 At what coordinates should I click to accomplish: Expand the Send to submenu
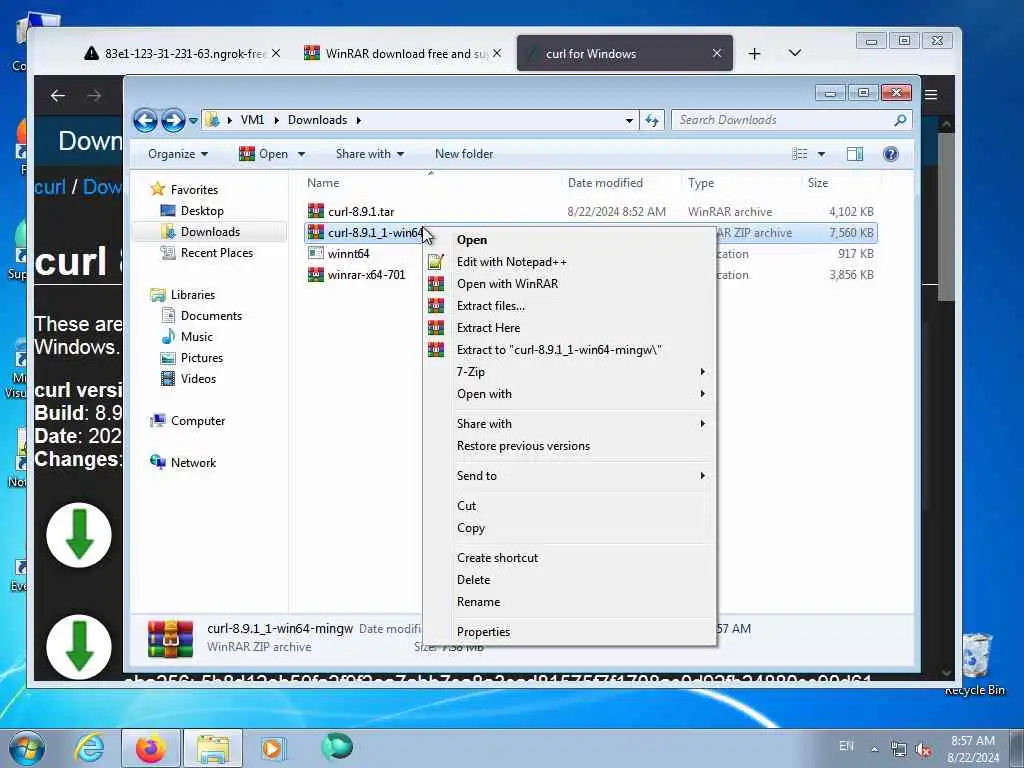tap(581, 475)
